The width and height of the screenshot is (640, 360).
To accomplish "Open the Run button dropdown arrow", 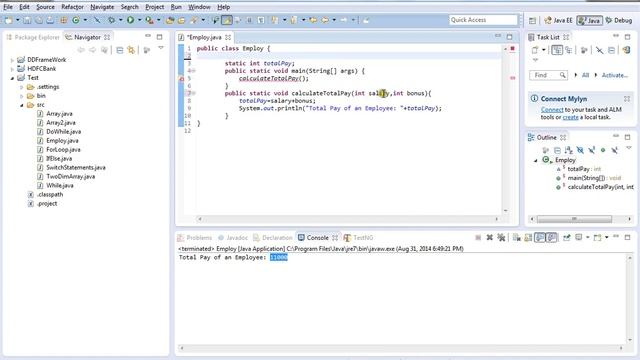I will tap(139, 20).
